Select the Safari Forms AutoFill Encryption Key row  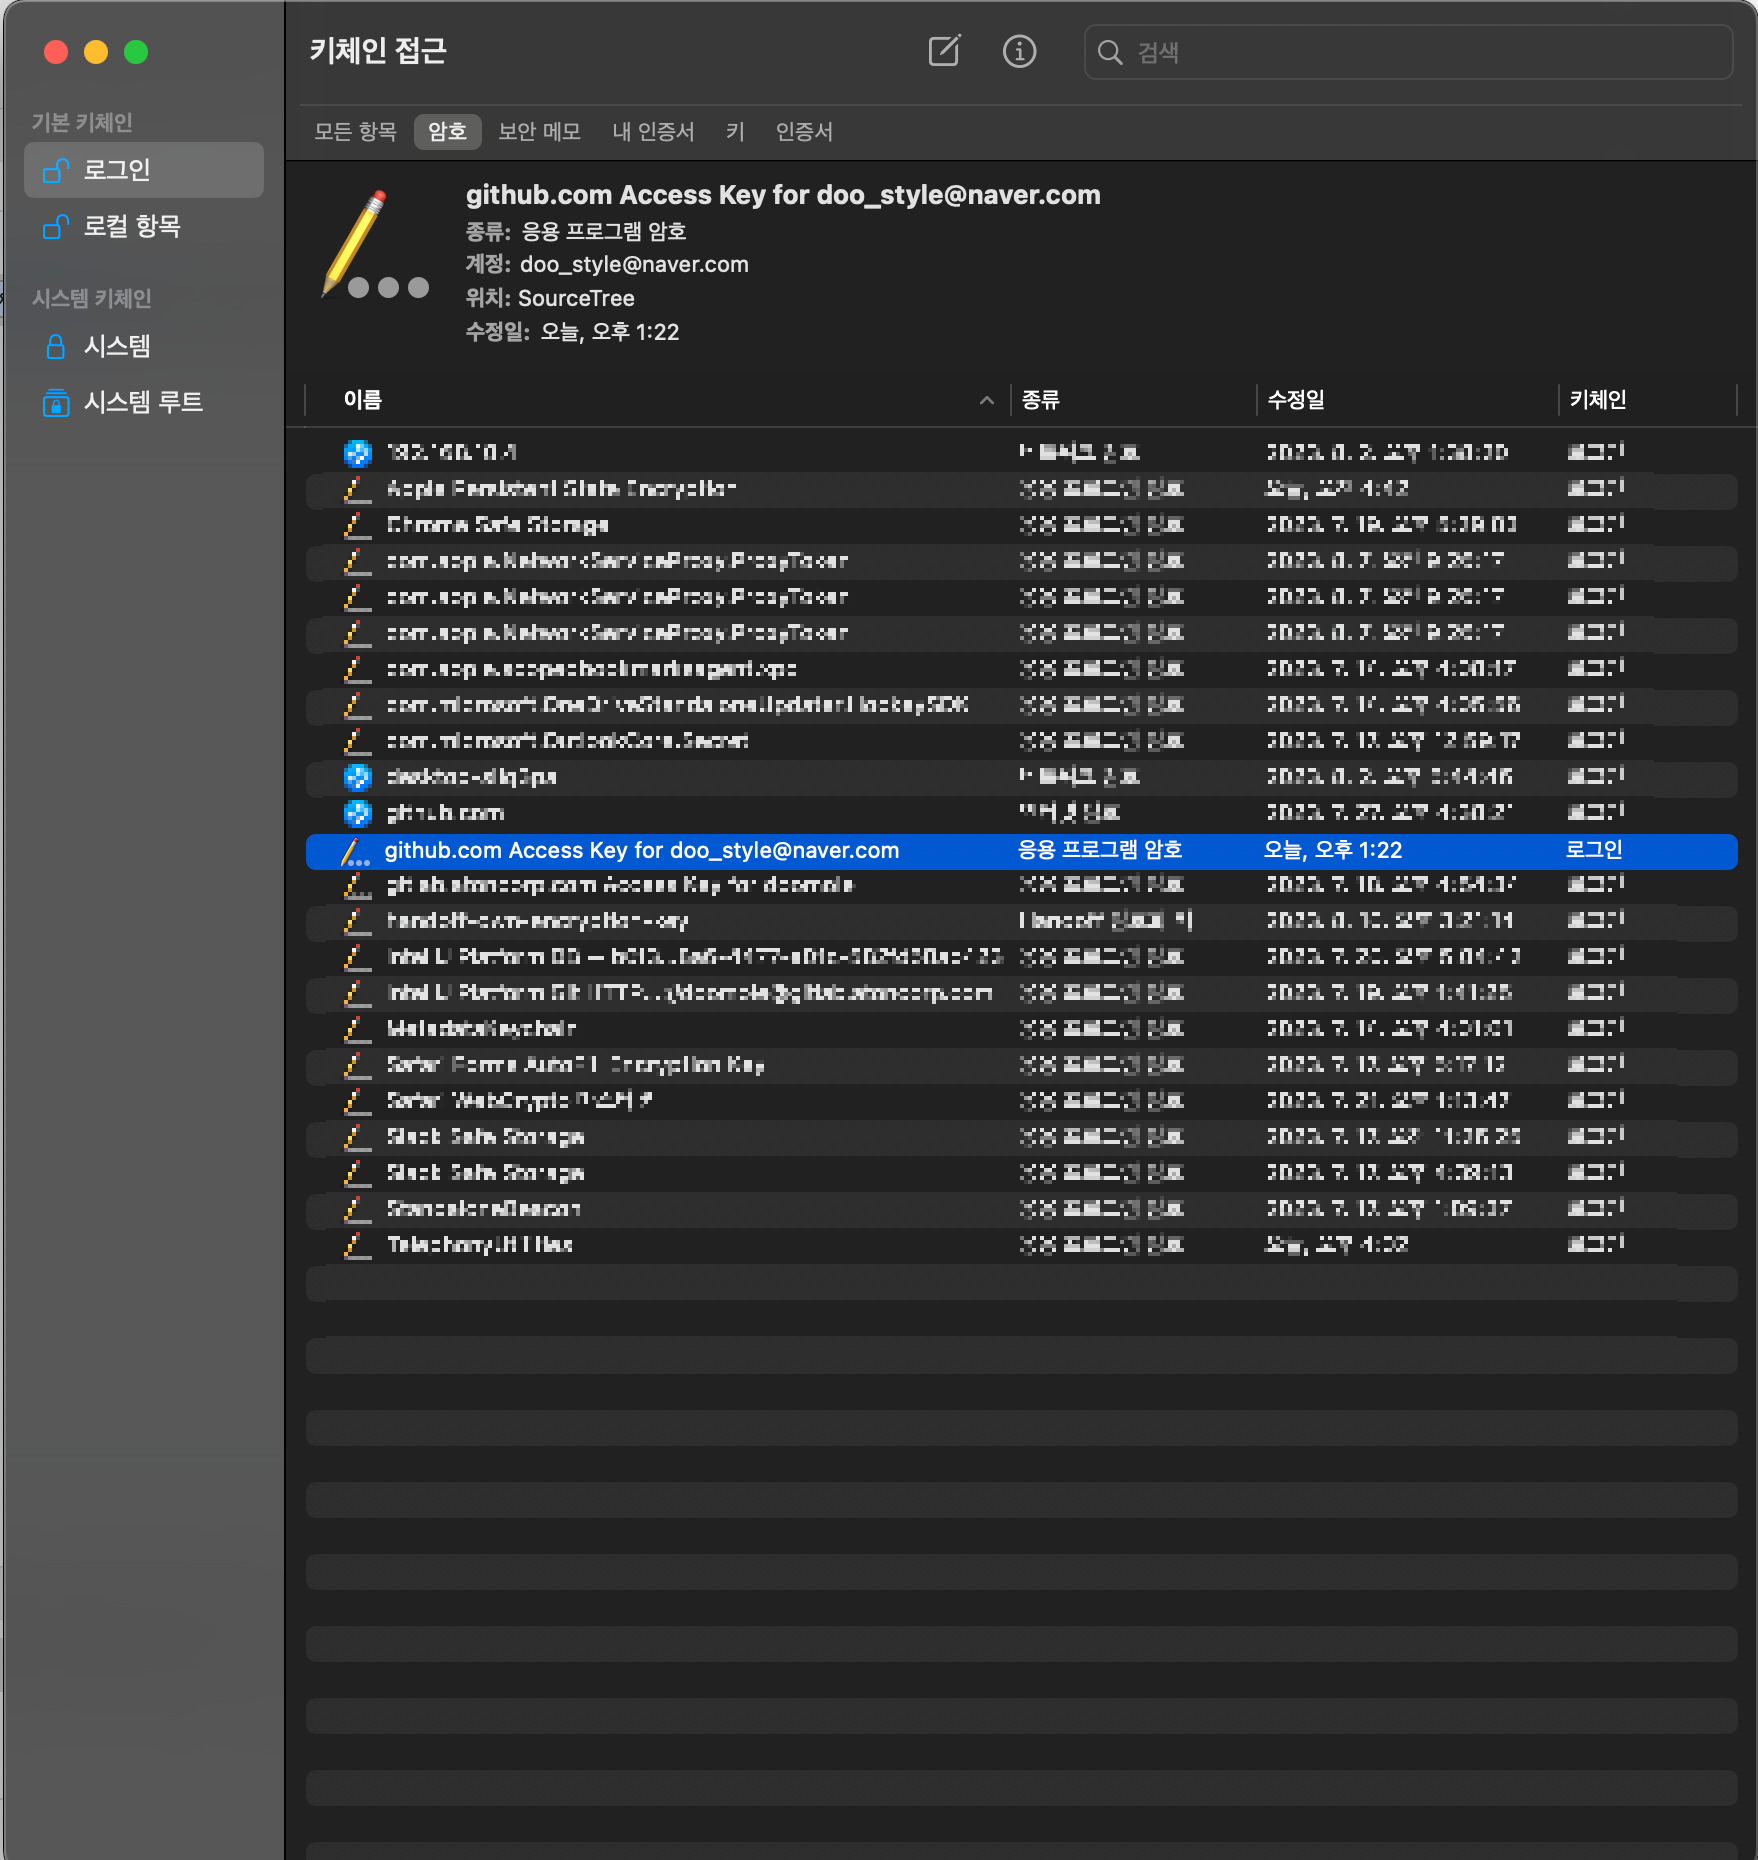1021,1065
